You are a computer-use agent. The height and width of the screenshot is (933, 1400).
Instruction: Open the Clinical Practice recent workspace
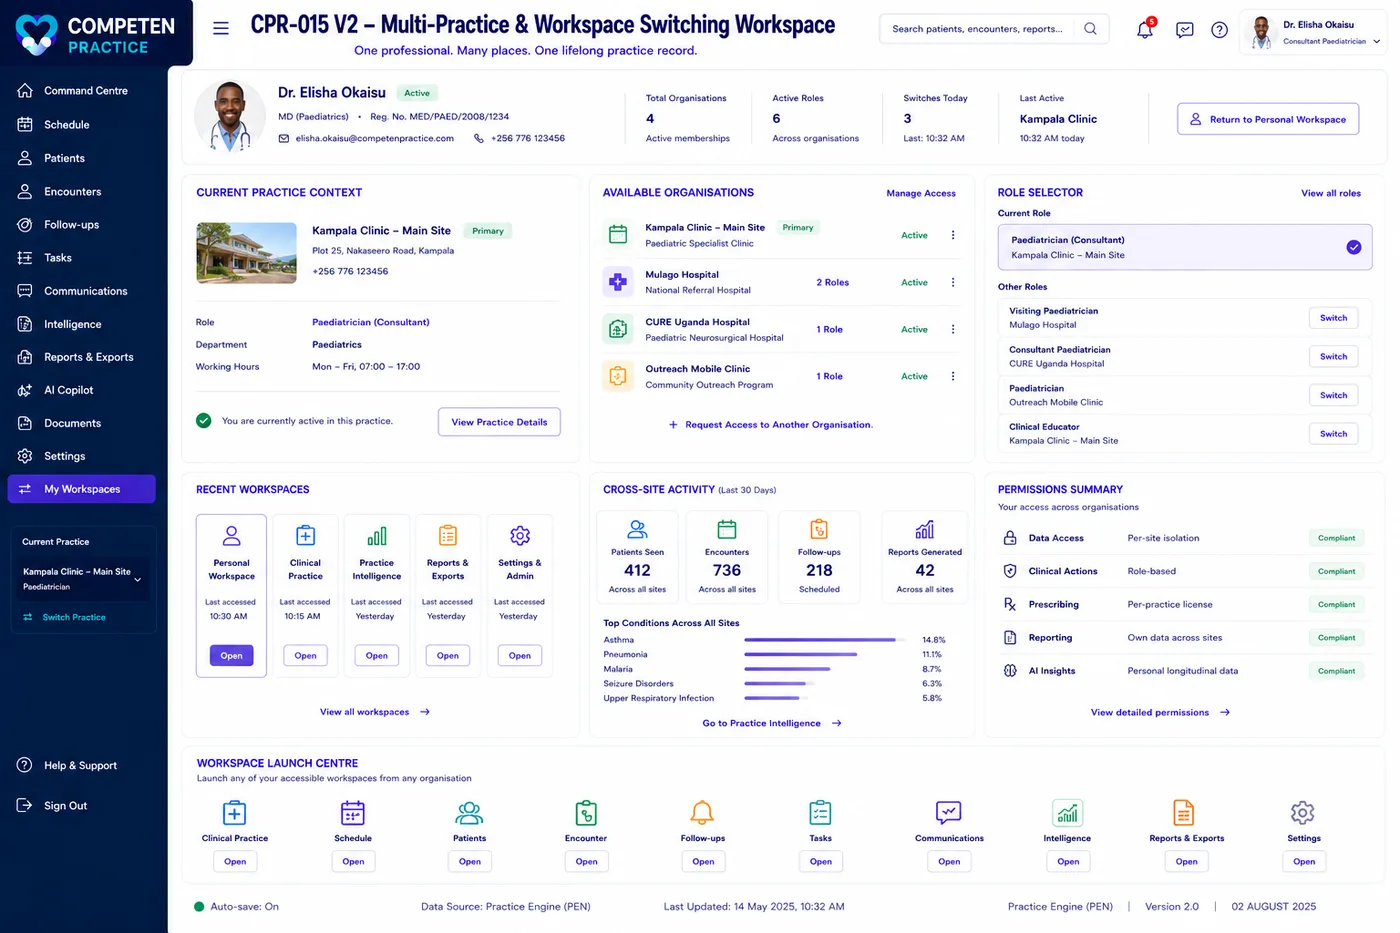305,656
